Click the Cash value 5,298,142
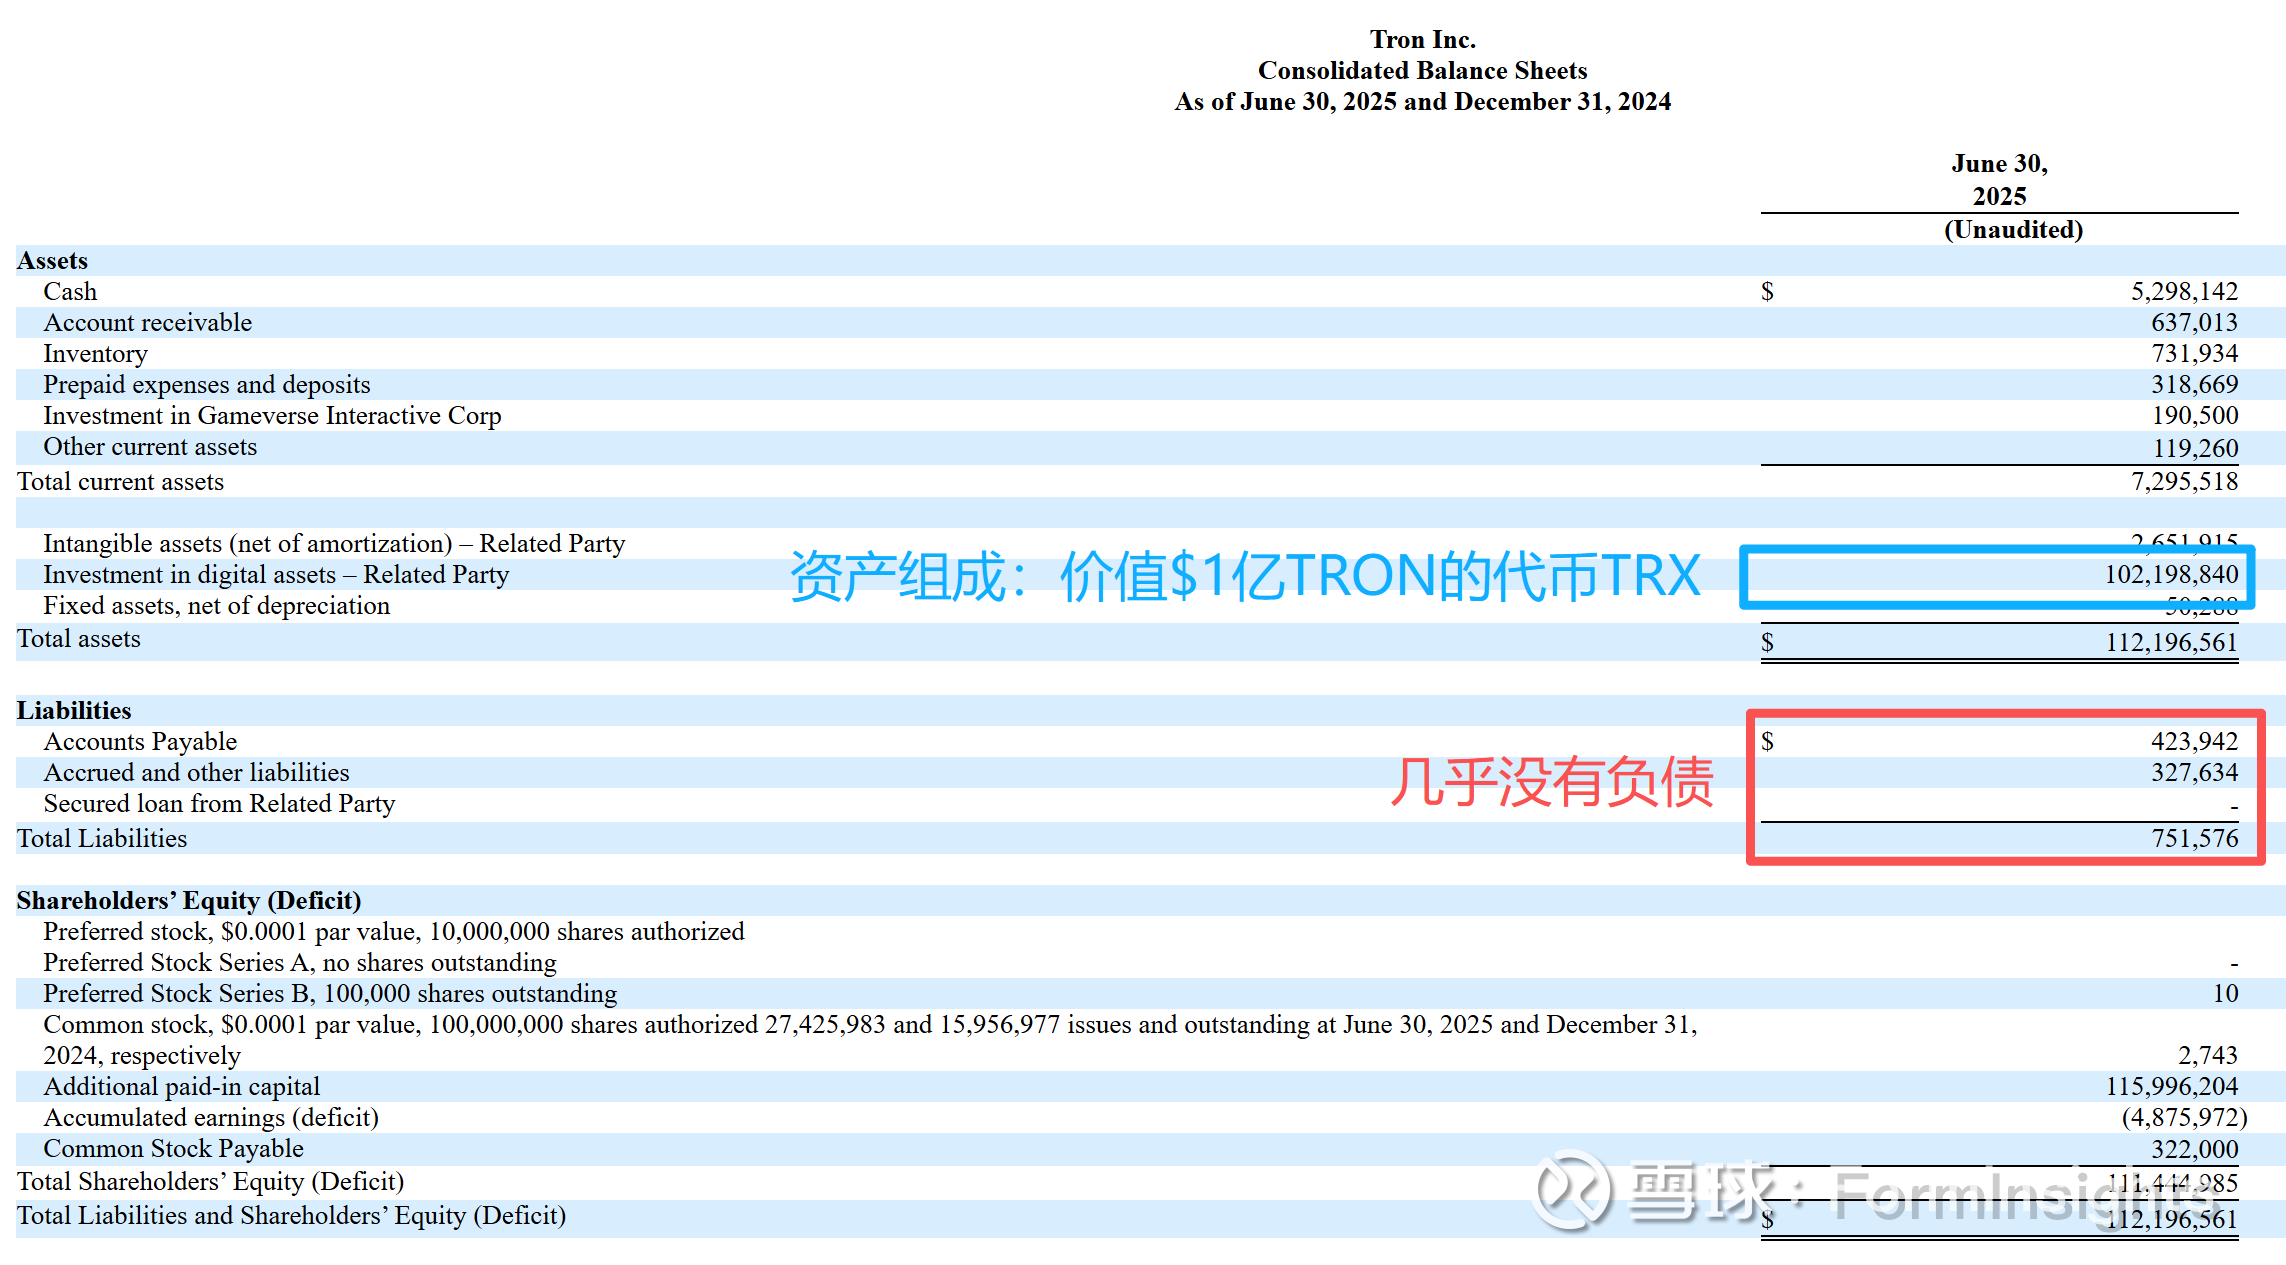Screen dimensions: 2286x1265 click(2183, 292)
